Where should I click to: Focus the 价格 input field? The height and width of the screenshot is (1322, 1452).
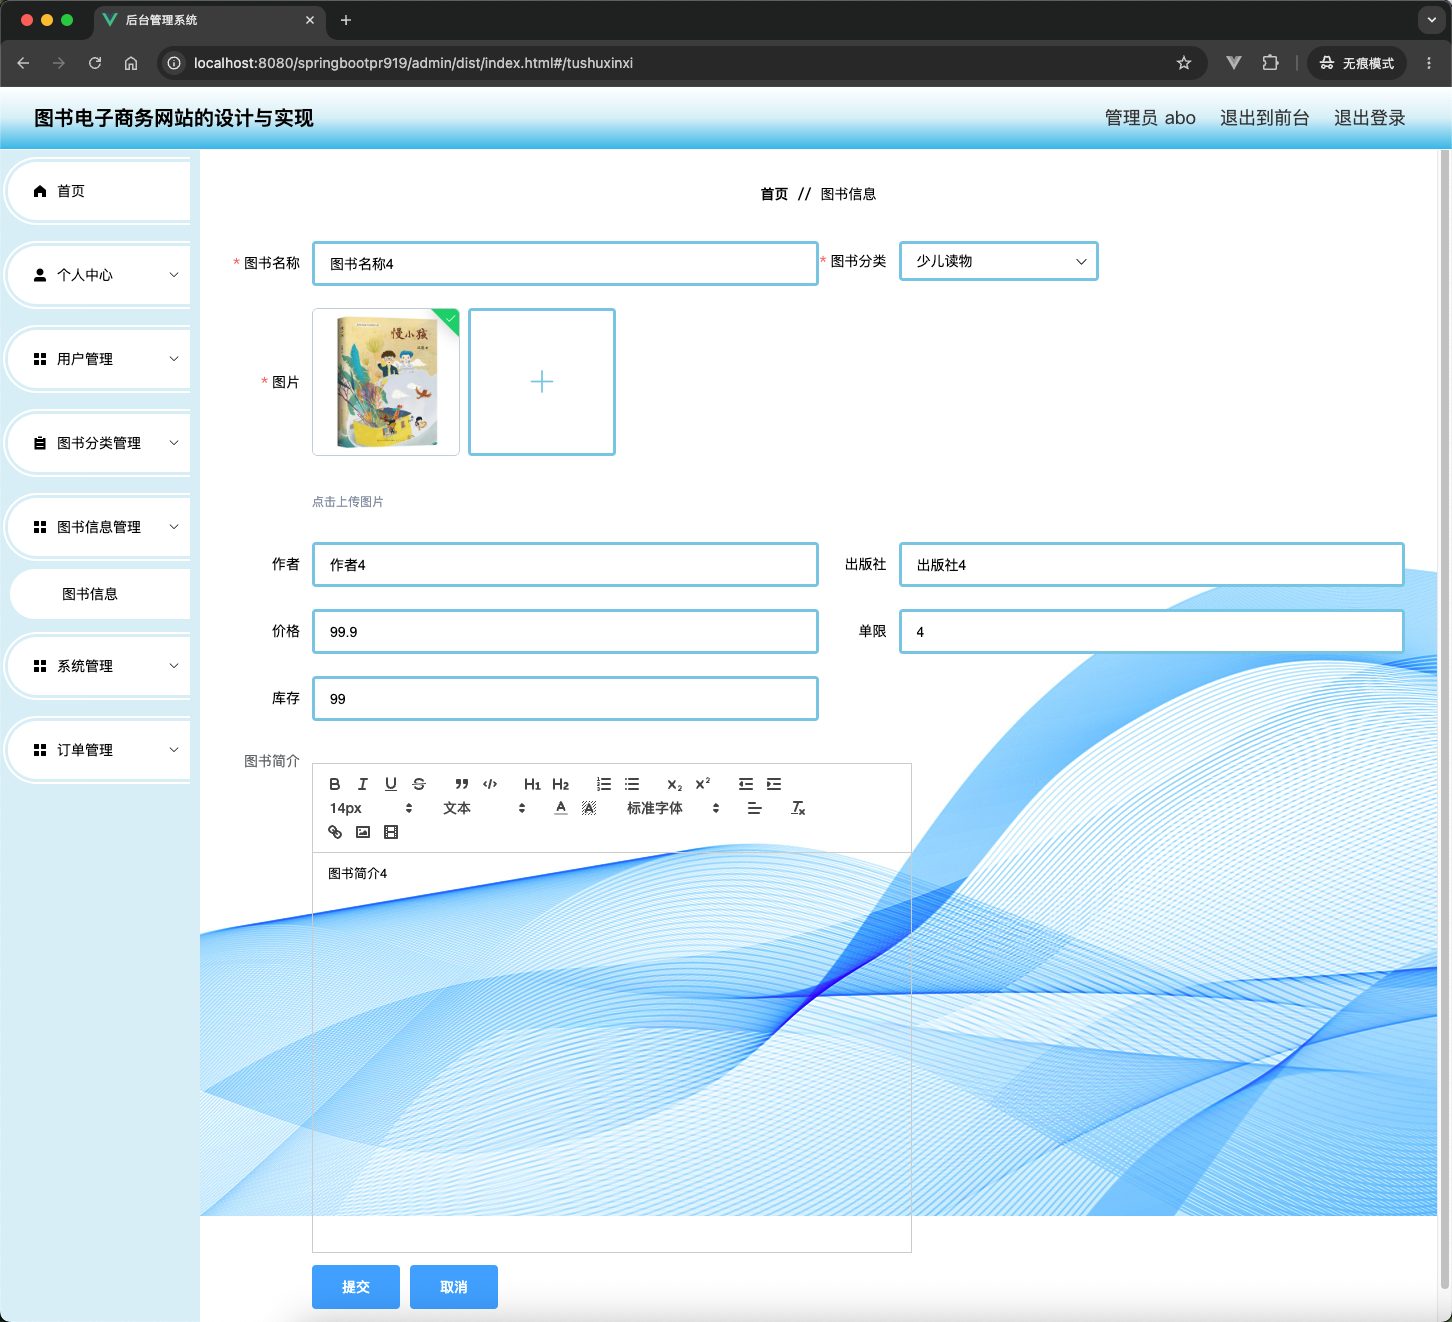(565, 632)
